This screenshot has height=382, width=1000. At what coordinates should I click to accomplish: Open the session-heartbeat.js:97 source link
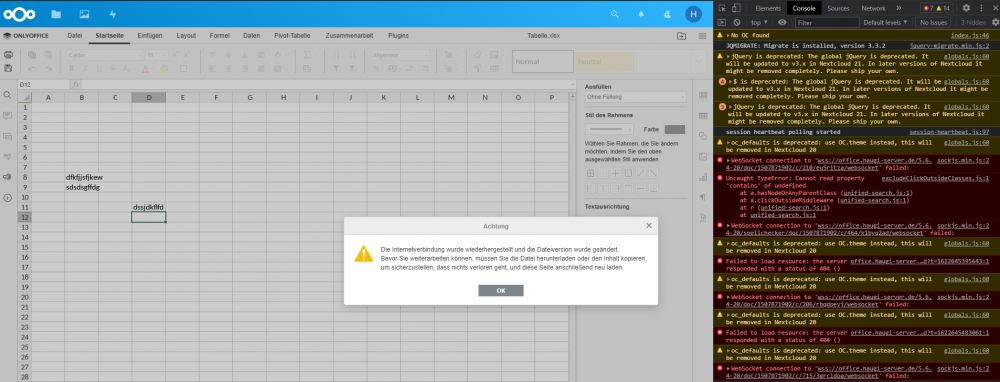pyautogui.click(x=950, y=131)
